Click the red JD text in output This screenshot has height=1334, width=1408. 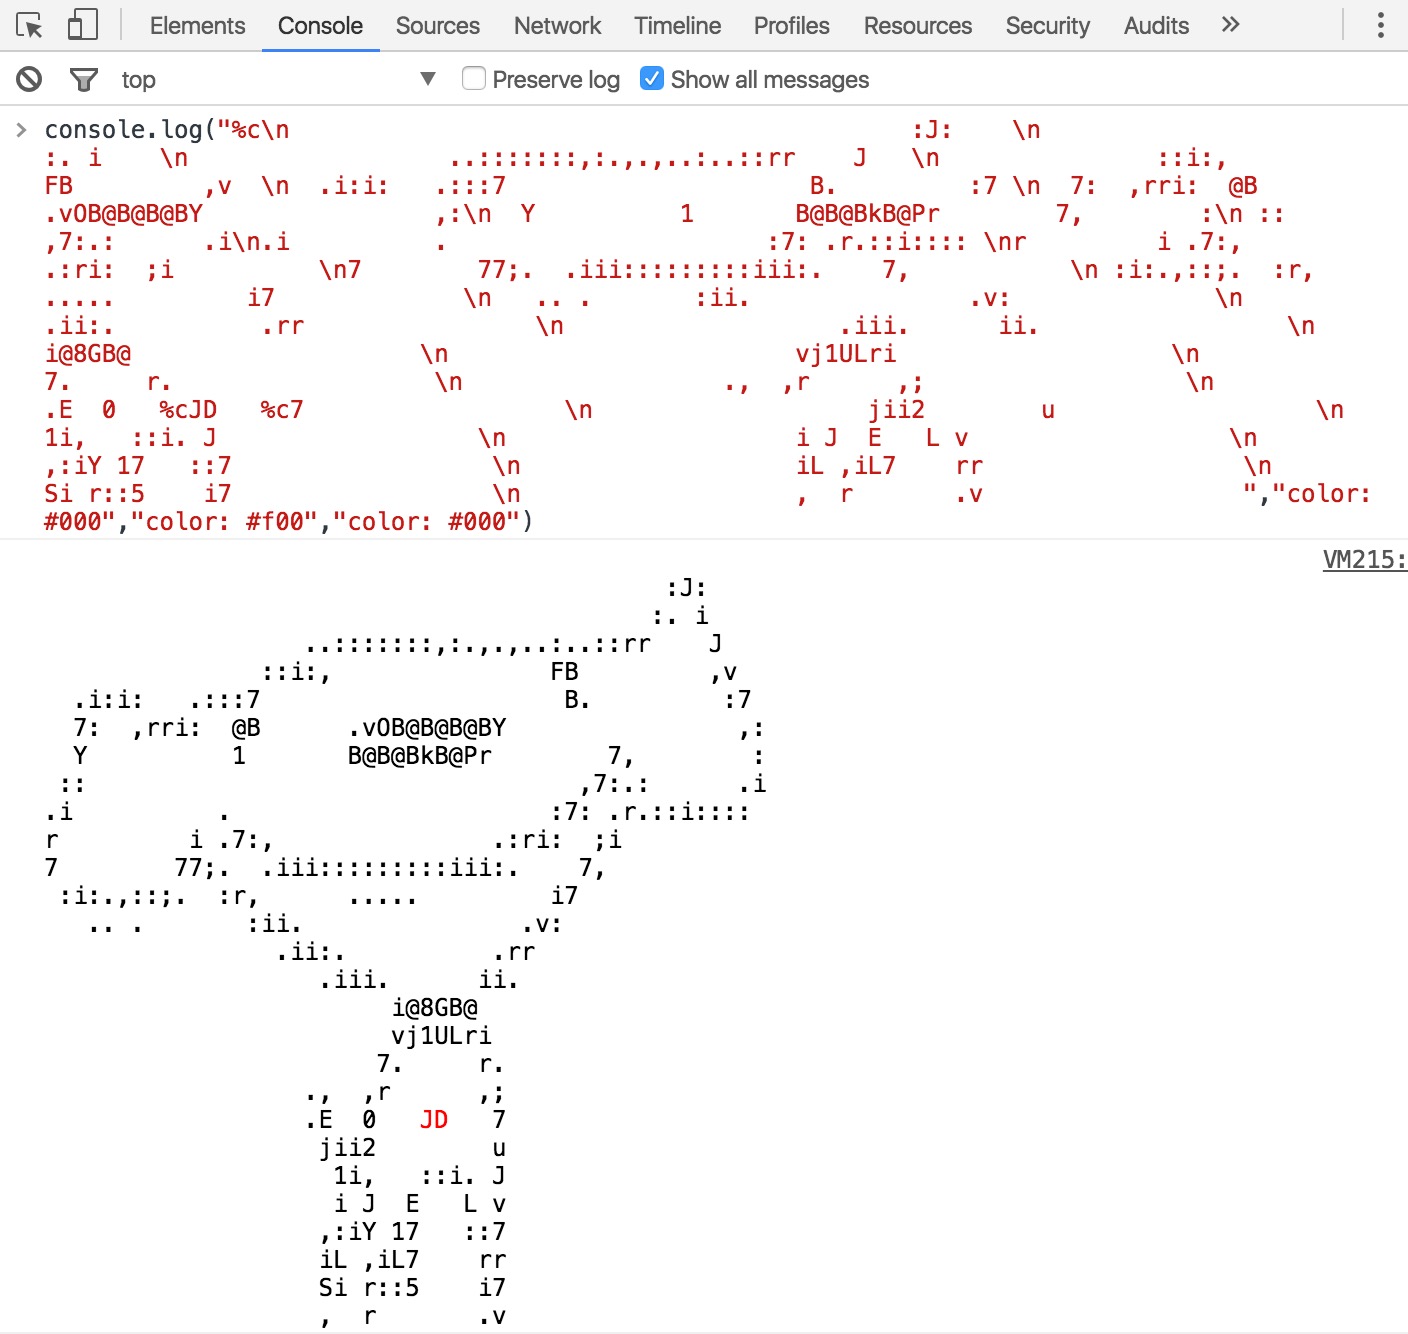434,1120
